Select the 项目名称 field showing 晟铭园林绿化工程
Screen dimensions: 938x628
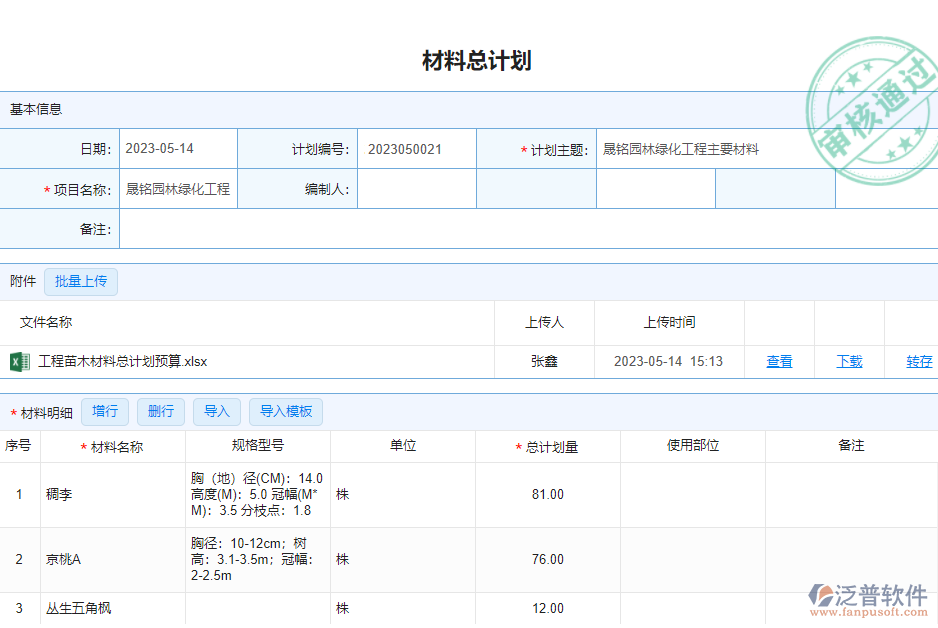click(178, 188)
